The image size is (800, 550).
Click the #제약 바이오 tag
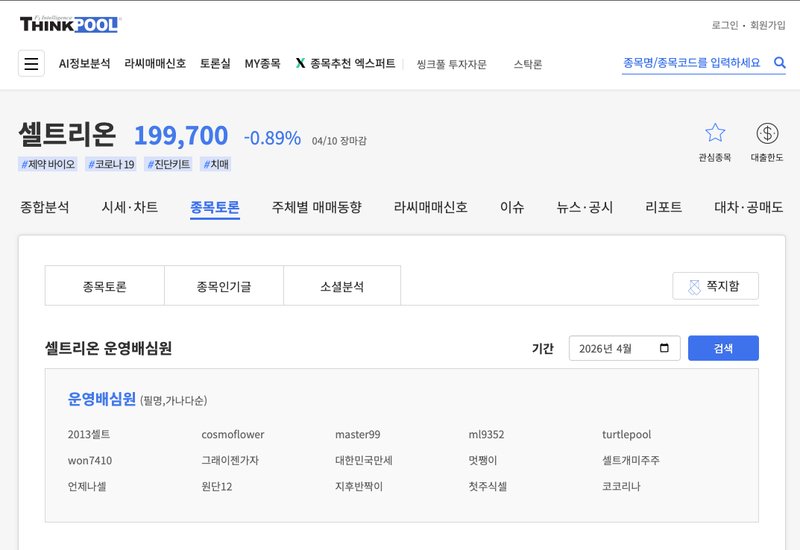pos(48,164)
